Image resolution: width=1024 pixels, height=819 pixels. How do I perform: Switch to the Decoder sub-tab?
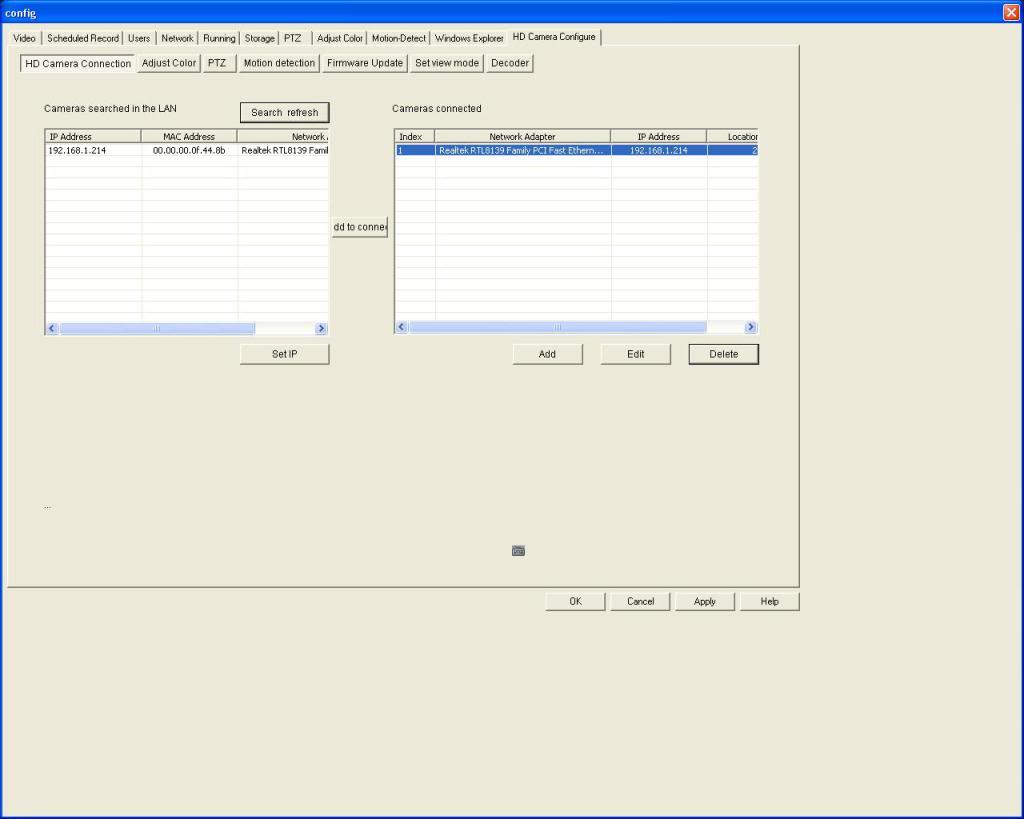tap(510, 63)
